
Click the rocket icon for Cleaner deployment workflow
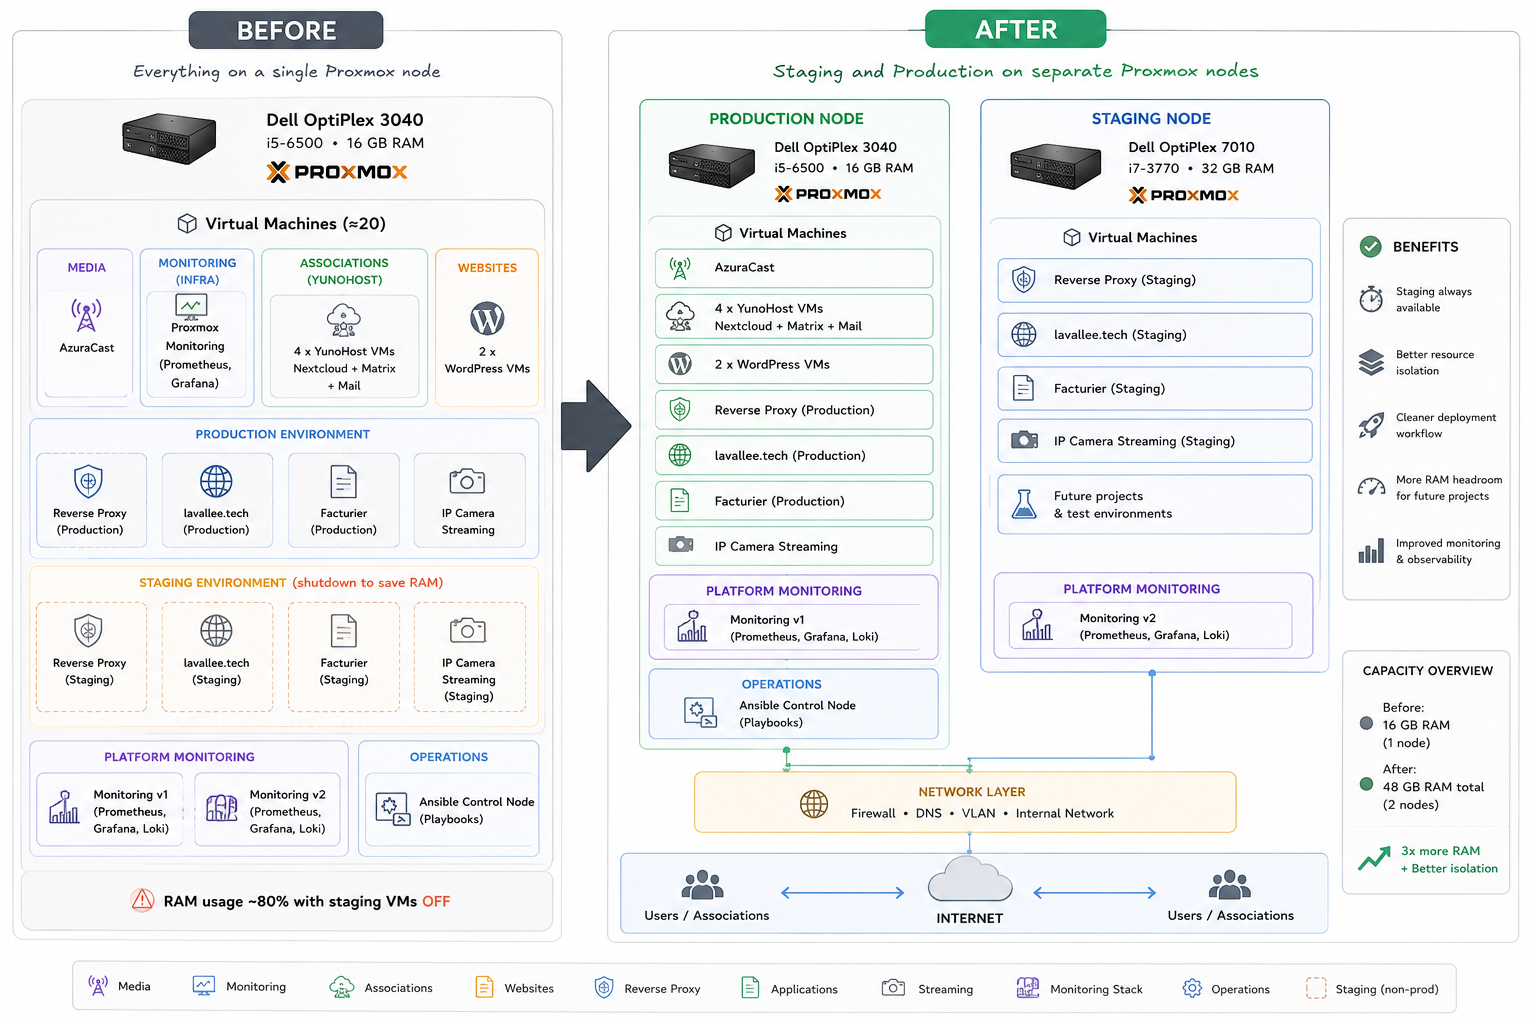coord(1371,425)
